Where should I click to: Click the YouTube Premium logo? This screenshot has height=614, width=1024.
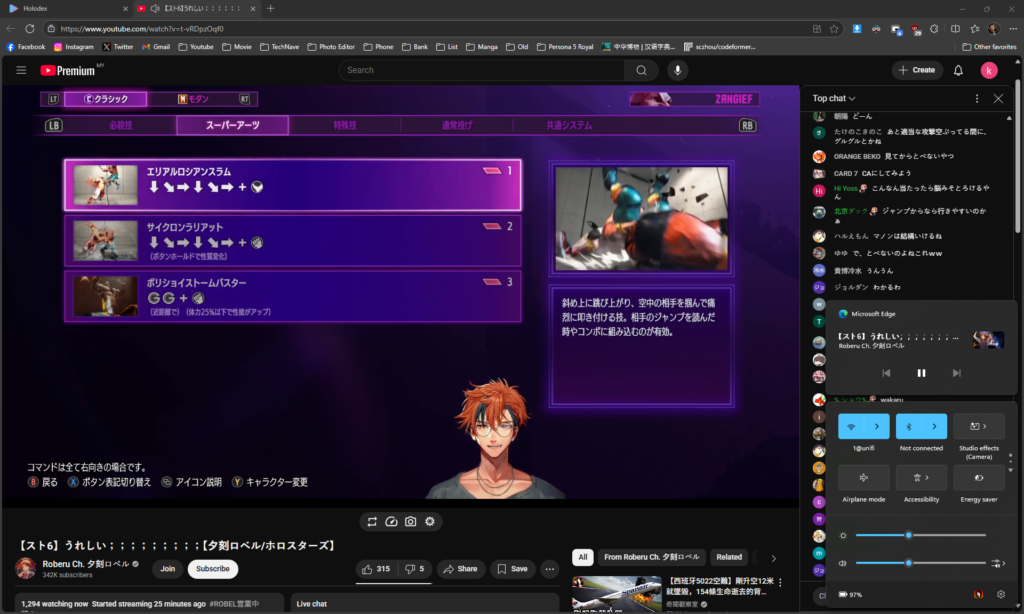pos(68,71)
